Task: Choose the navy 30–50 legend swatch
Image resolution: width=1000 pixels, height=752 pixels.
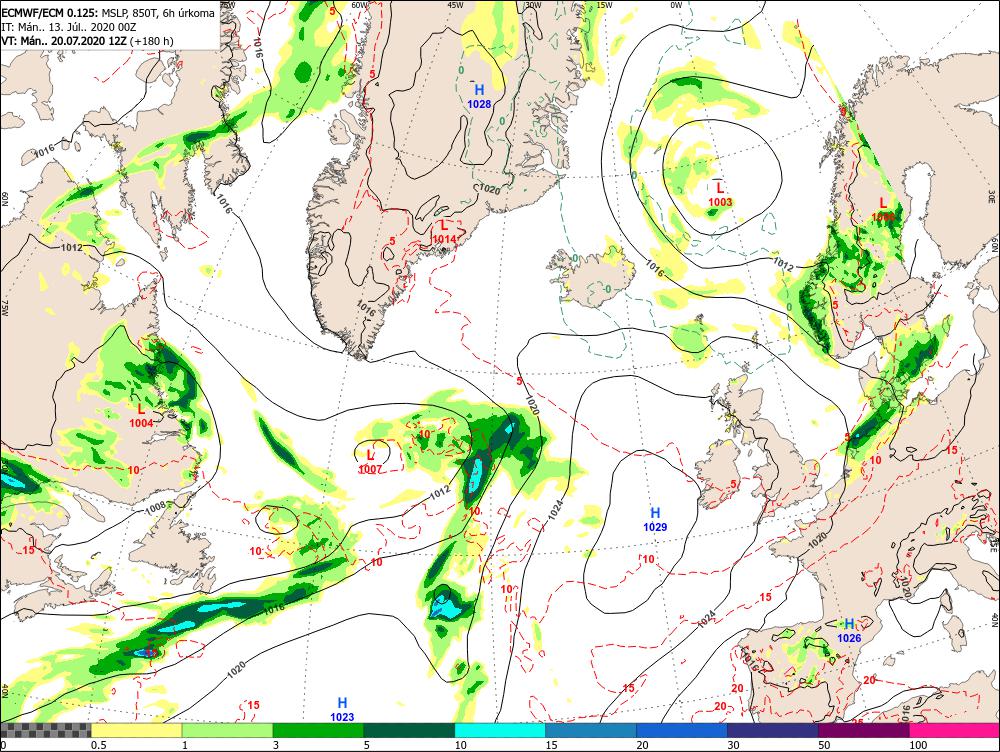Action: pos(773,730)
